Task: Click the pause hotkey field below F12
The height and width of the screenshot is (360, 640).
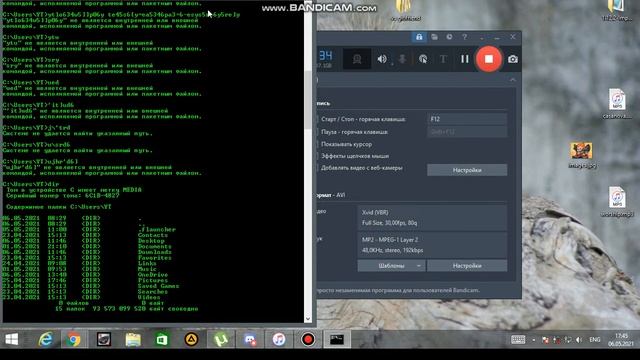Action: pos(467,132)
